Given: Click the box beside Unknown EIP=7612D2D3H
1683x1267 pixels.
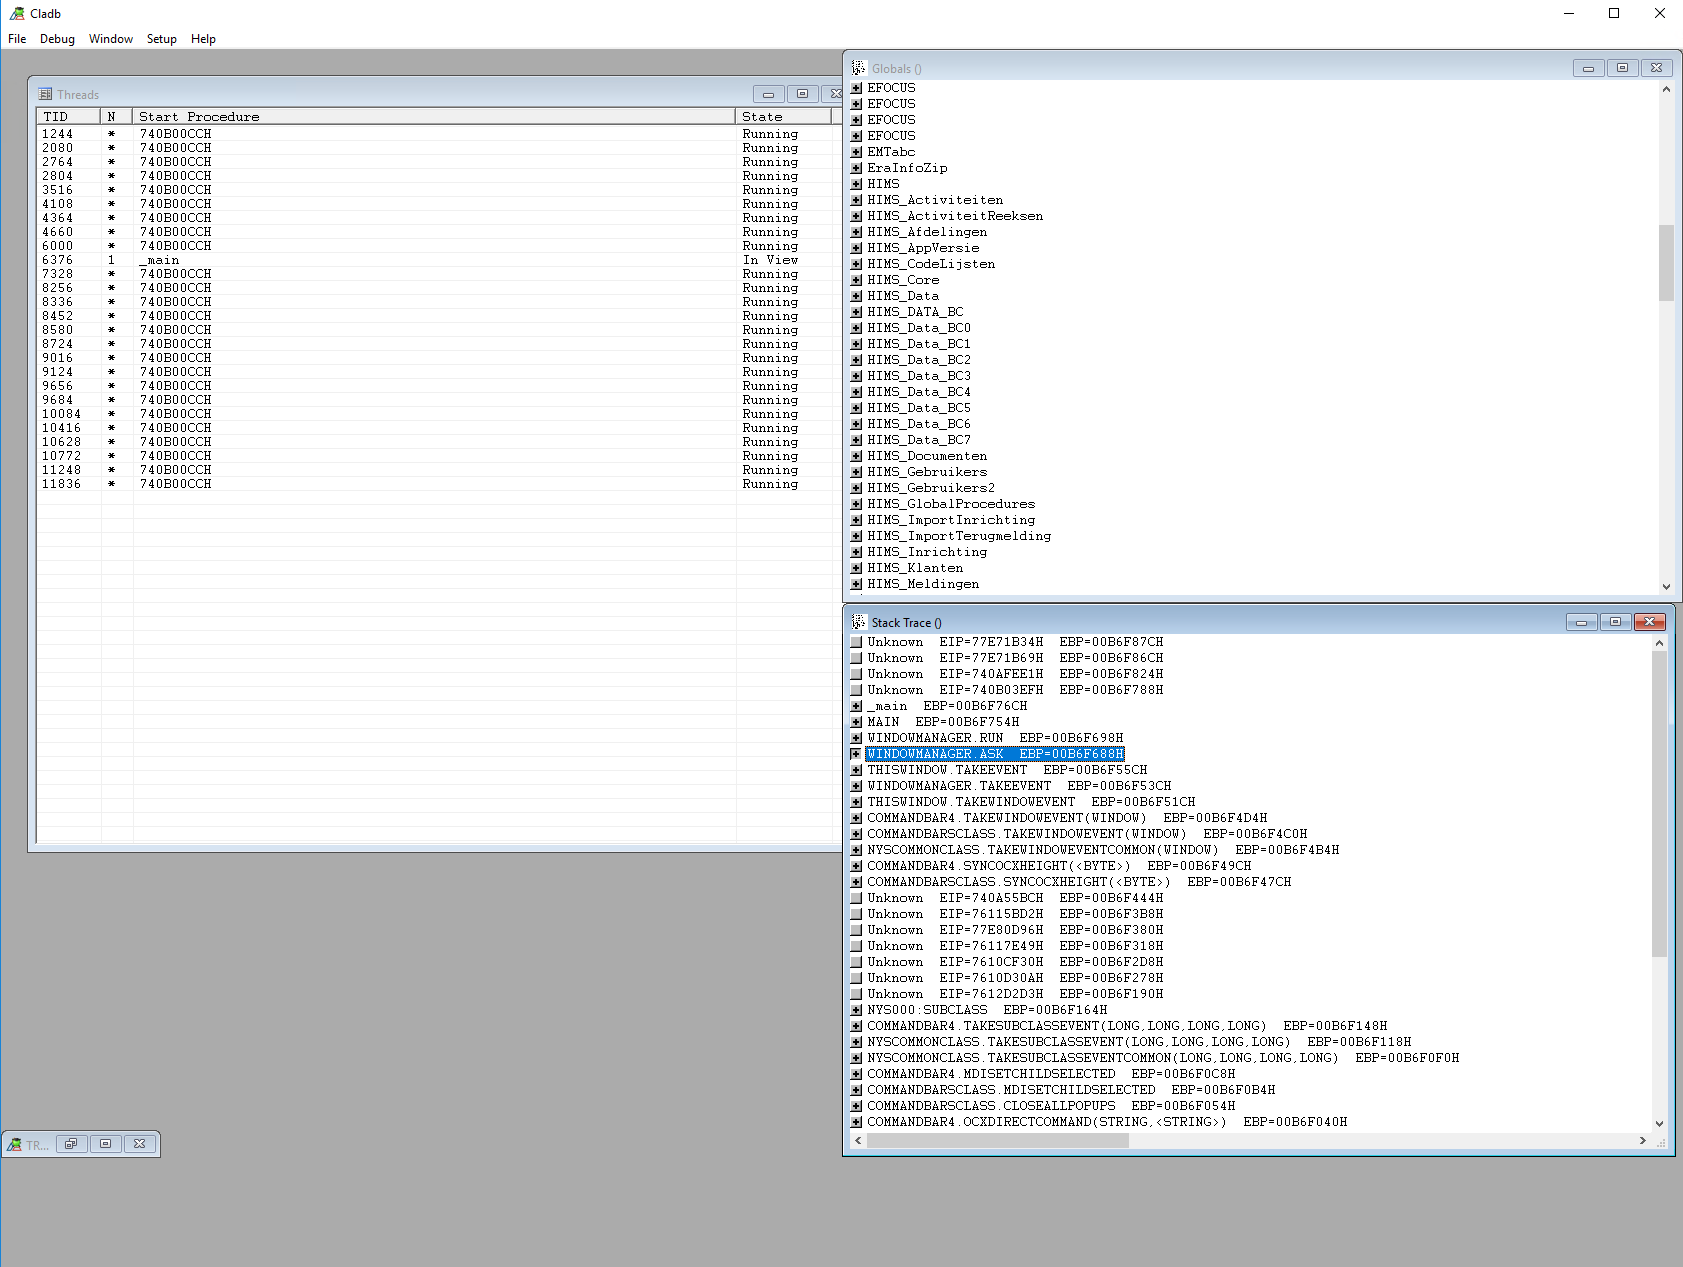Looking at the screenshot, I should tap(856, 994).
